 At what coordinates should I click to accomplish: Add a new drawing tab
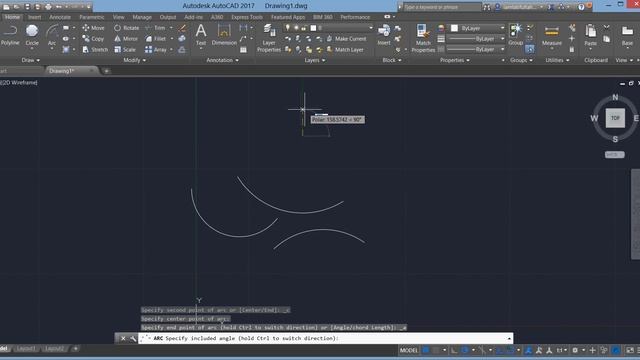(x=106, y=71)
